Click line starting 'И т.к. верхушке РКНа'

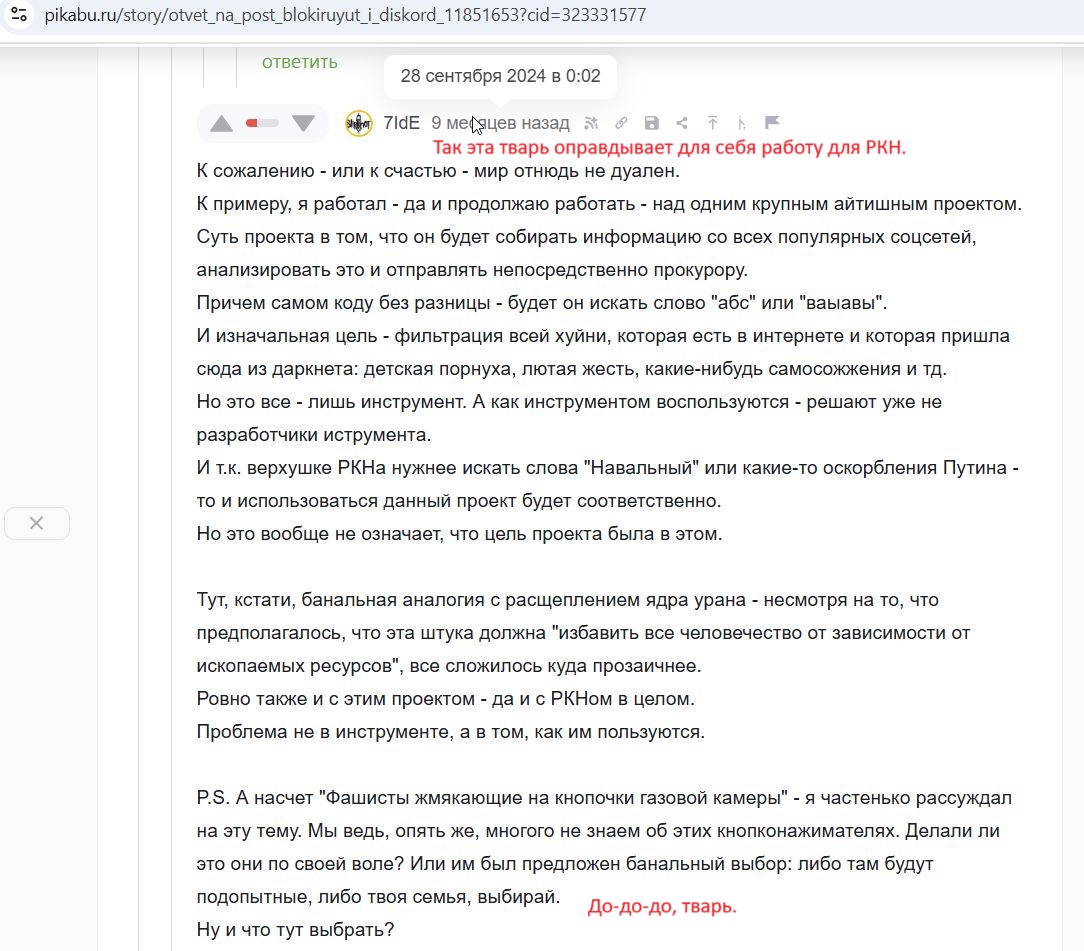tap(608, 468)
